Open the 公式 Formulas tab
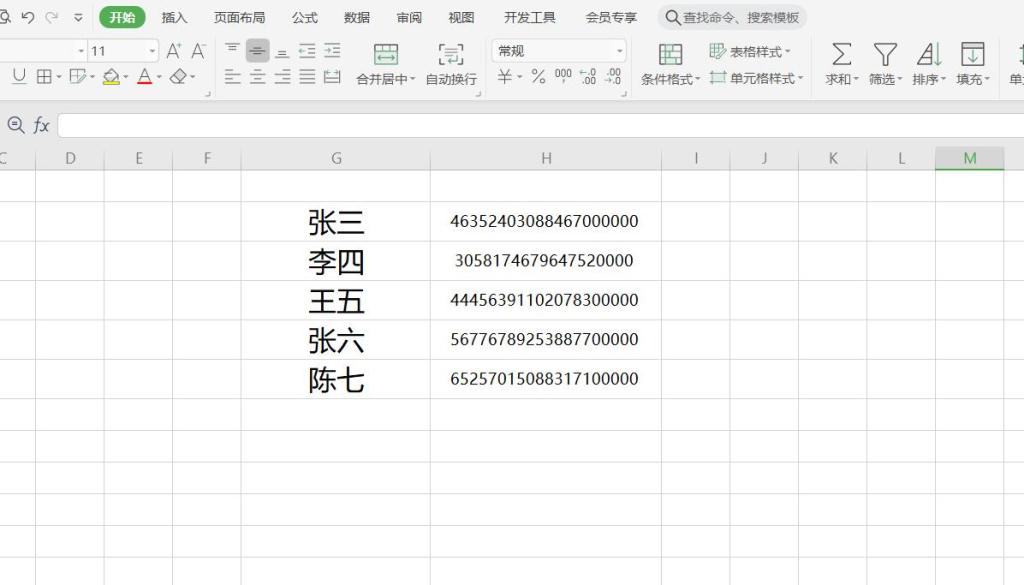 (304, 18)
